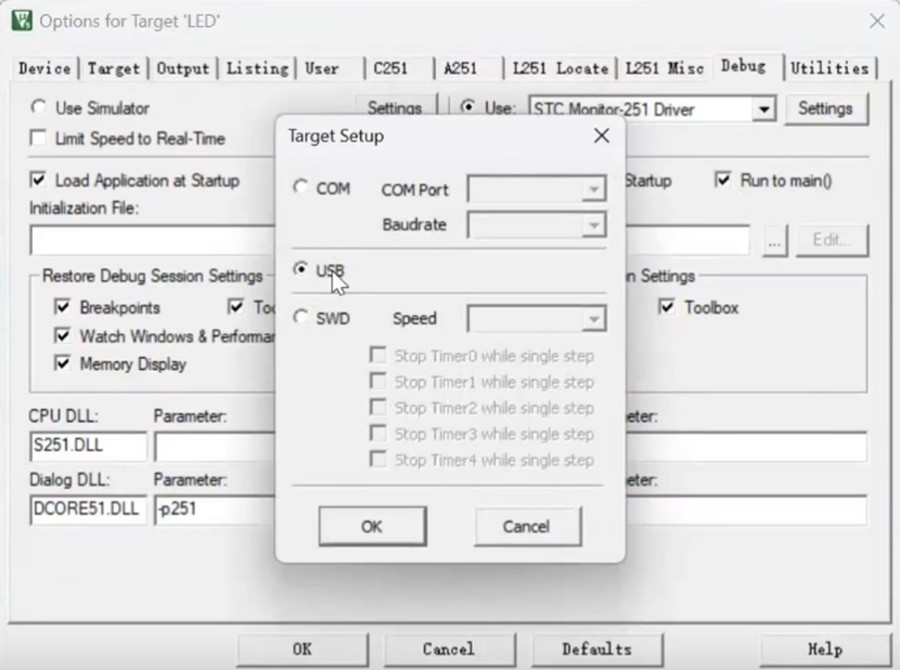The image size is (900, 670).
Task: Disable the Run to main() checkbox
Action: pyautogui.click(x=723, y=180)
